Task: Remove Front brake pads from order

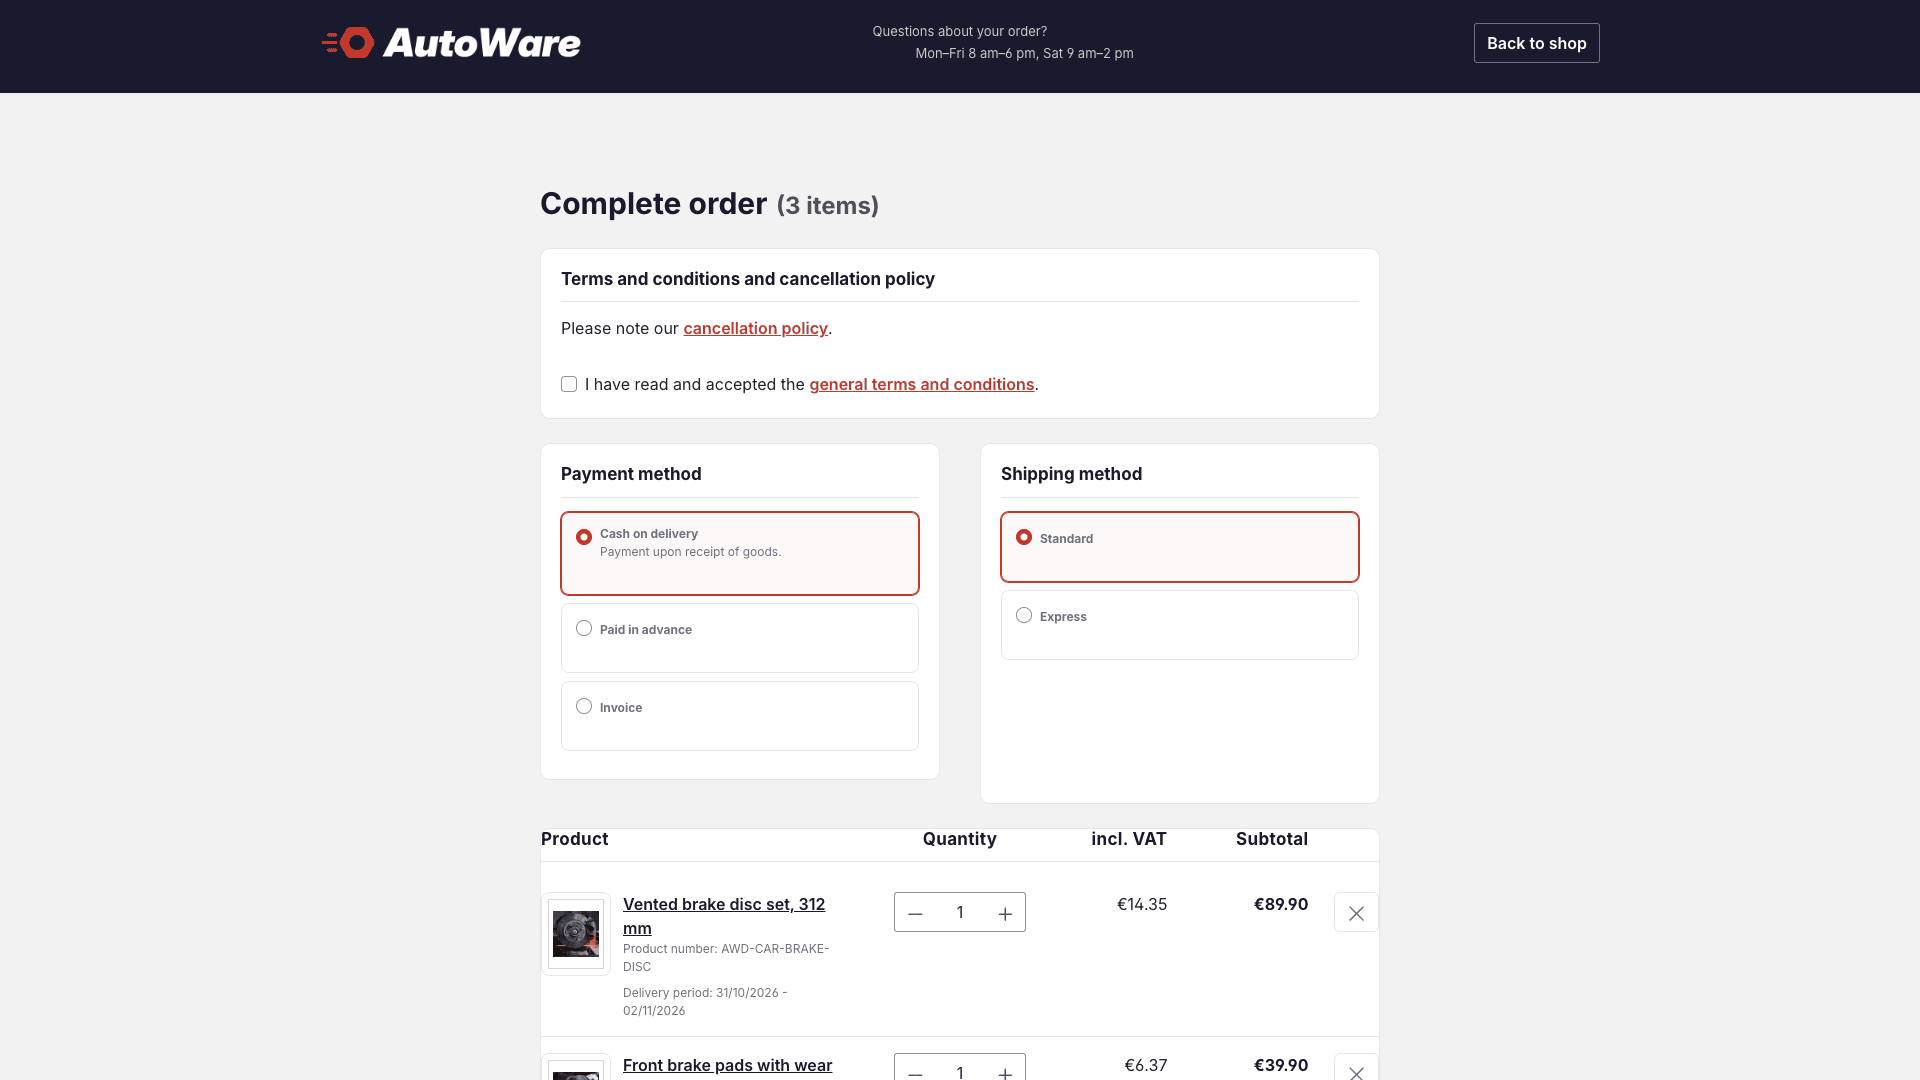Action: [1356, 1069]
